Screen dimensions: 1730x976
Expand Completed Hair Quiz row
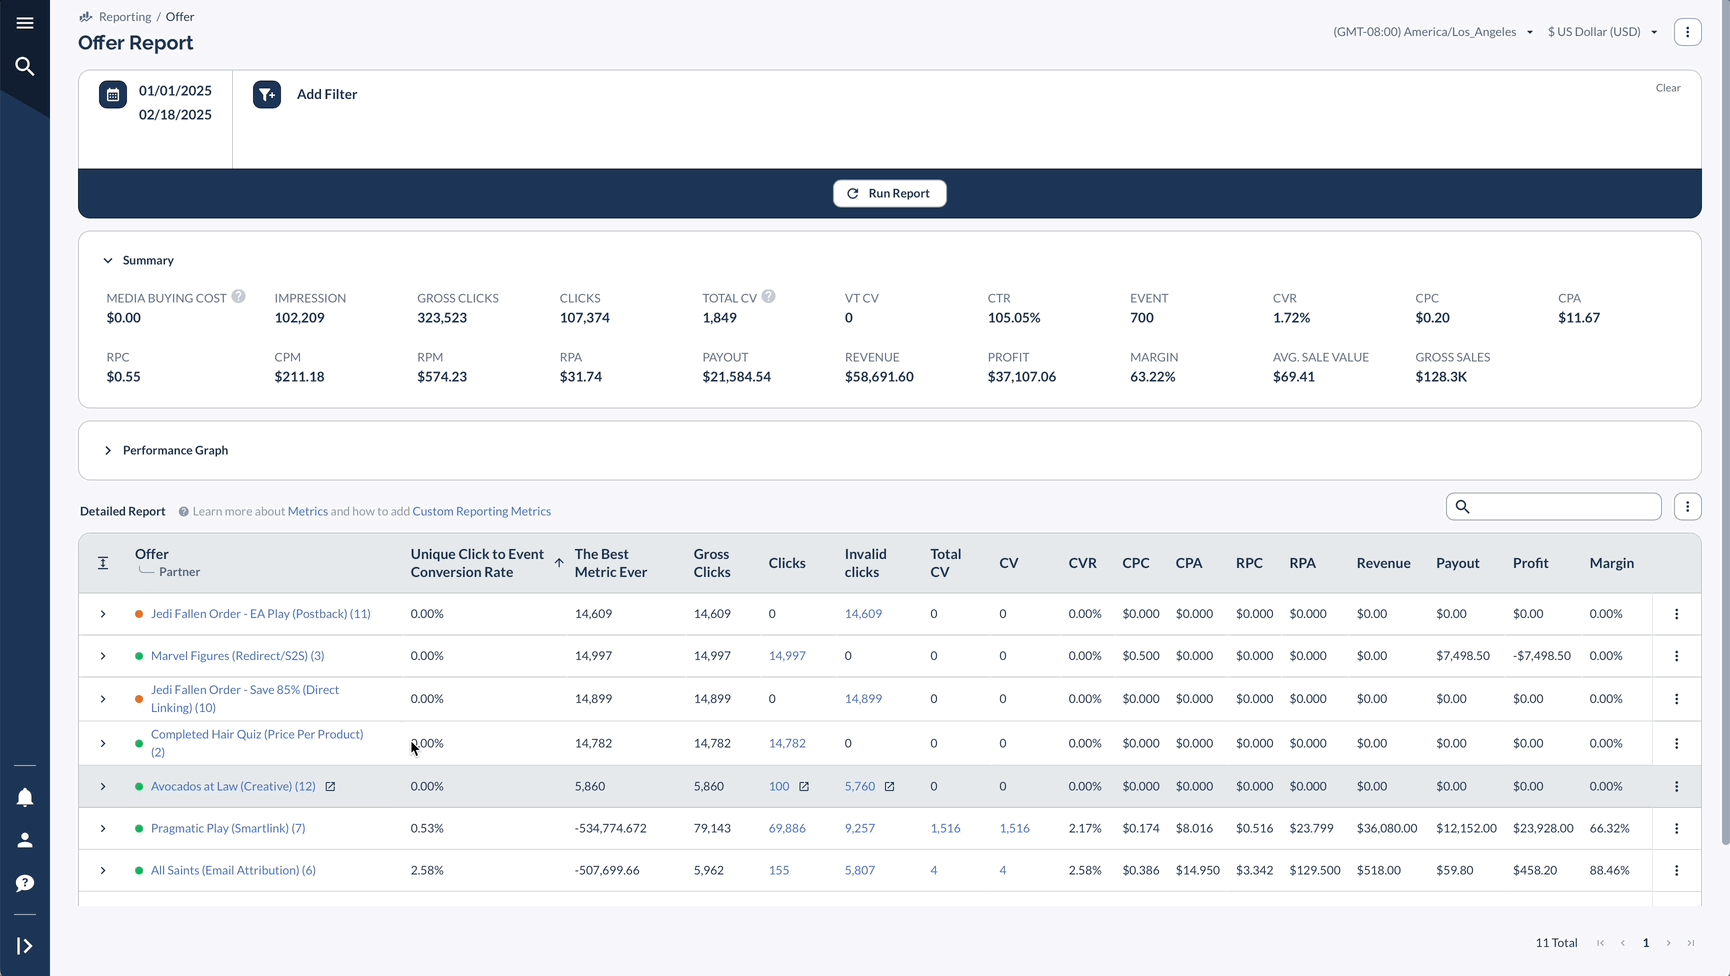[103, 743]
